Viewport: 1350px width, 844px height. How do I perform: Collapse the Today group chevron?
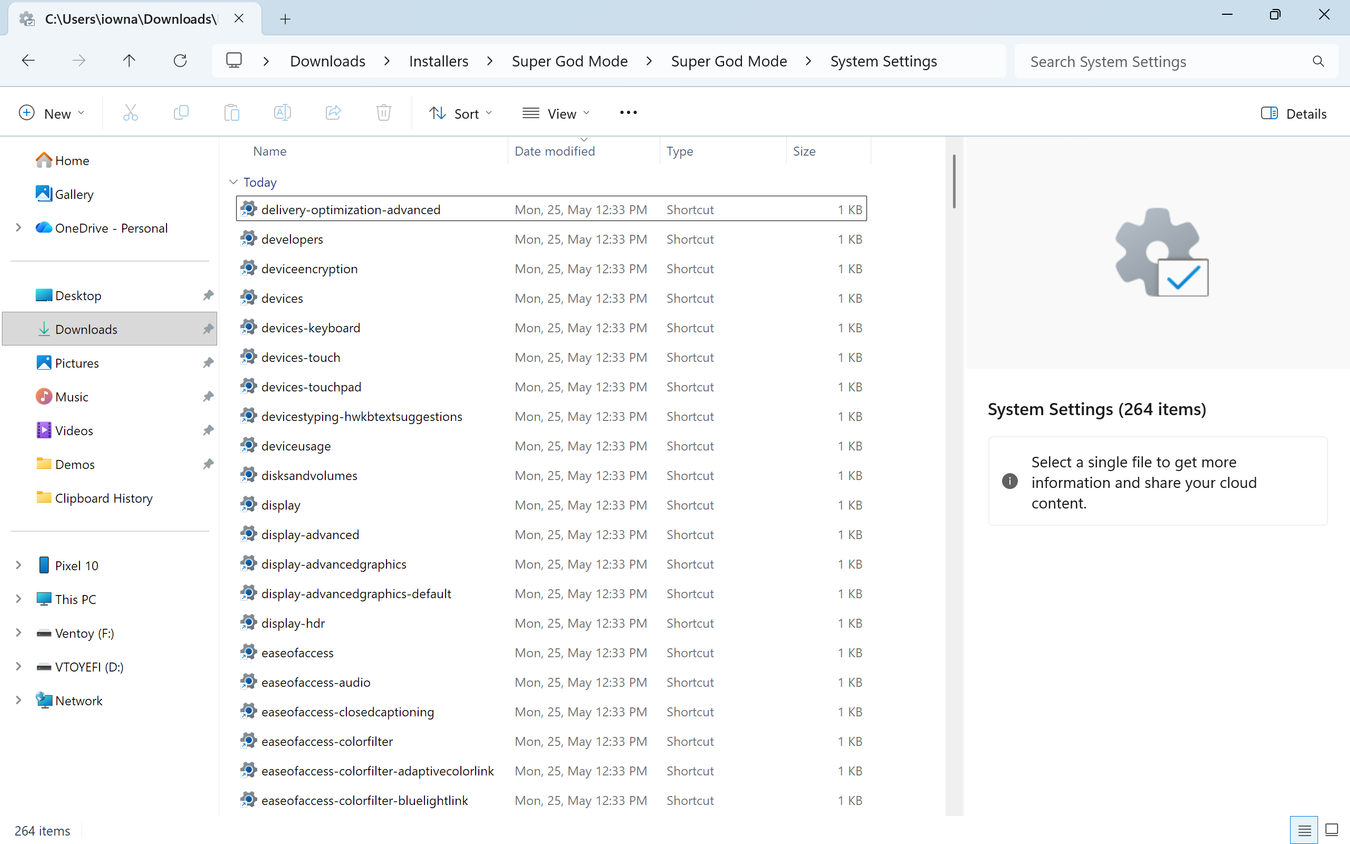point(233,182)
